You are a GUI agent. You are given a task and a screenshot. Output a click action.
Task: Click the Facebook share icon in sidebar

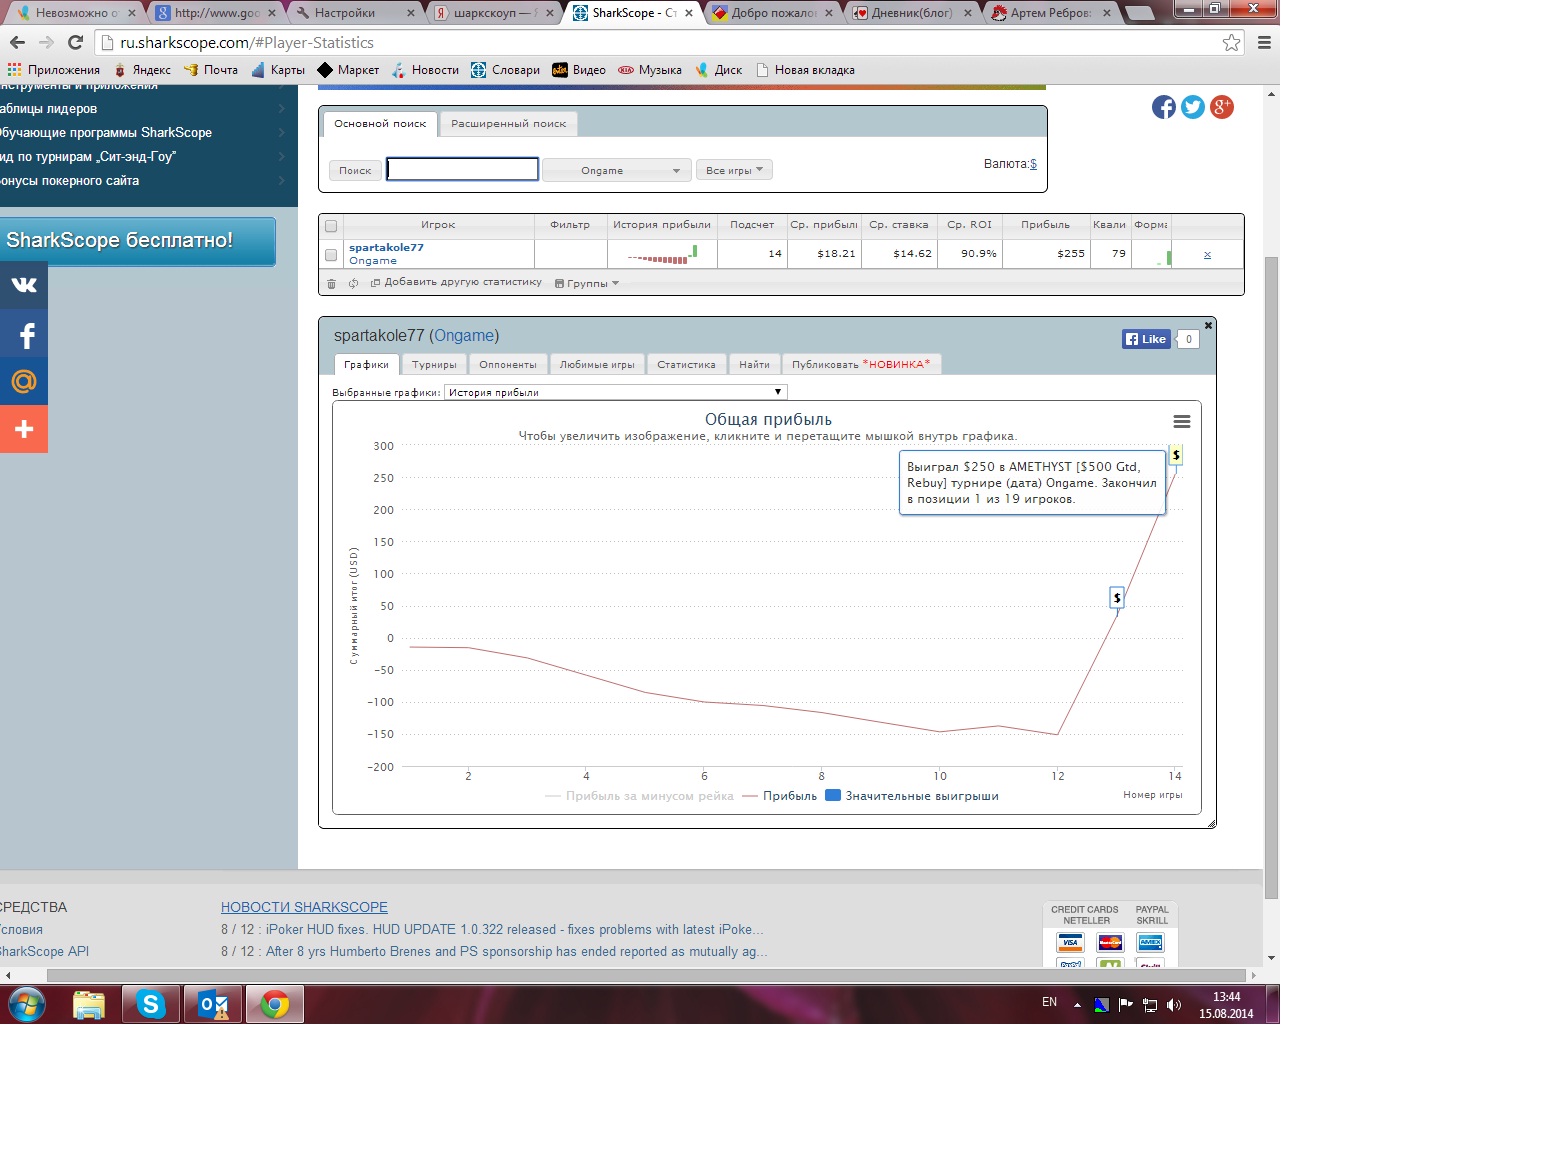pyautogui.click(x=24, y=335)
